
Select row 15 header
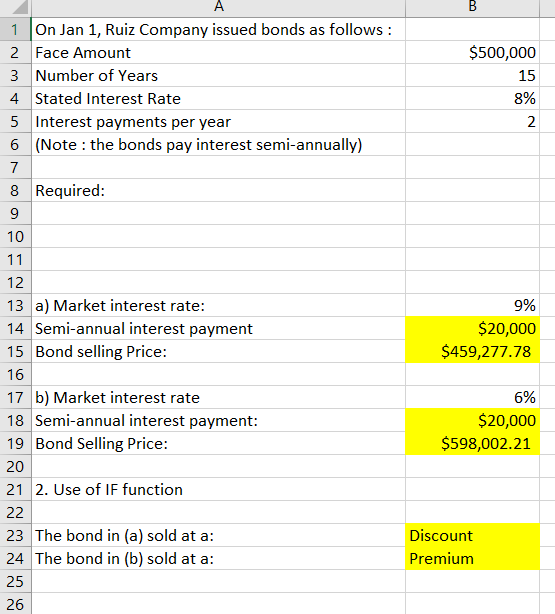click(x=15, y=352)
